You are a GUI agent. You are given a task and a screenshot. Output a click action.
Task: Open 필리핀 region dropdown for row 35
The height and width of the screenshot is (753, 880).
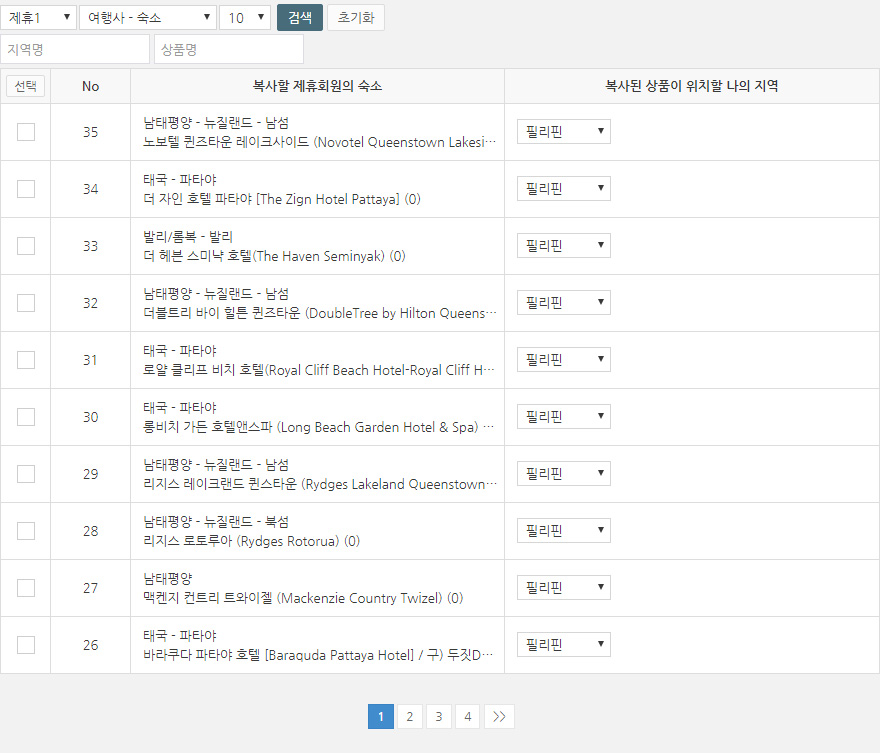coord(563,131)
